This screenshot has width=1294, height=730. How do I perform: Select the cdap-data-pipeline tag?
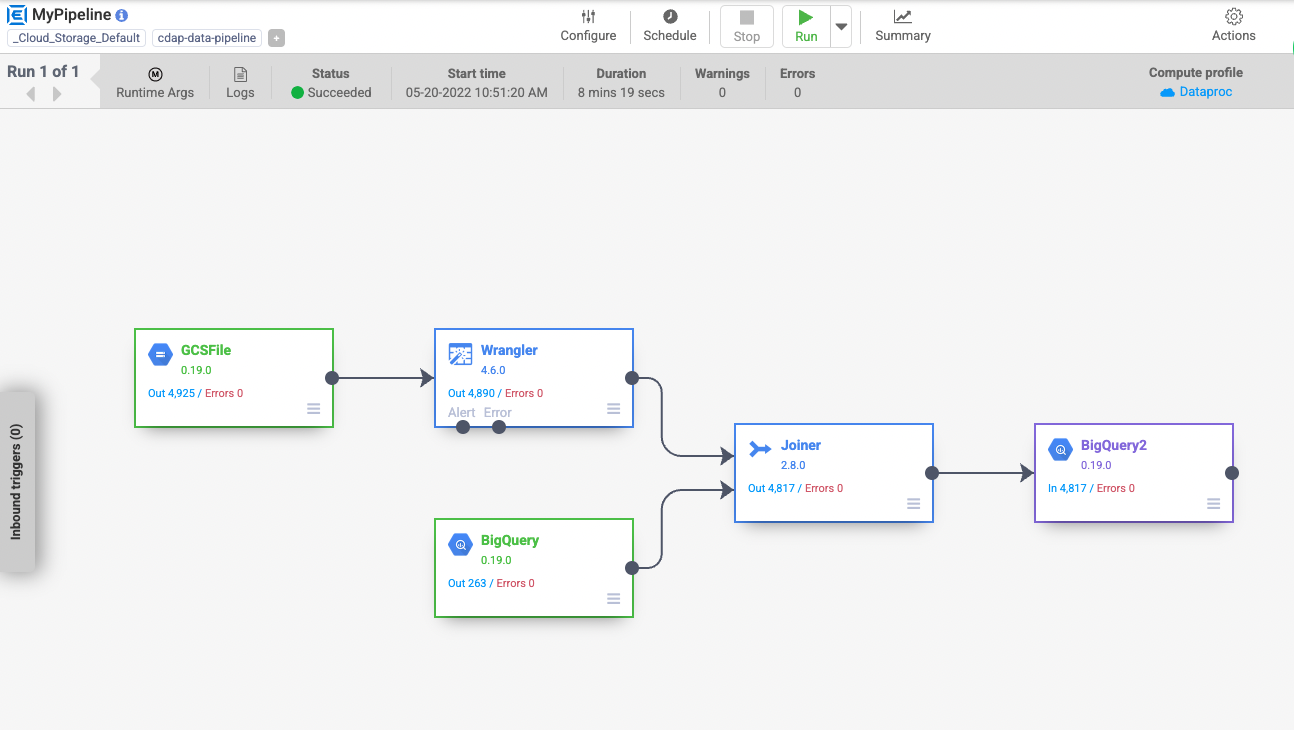coord(207,38)
